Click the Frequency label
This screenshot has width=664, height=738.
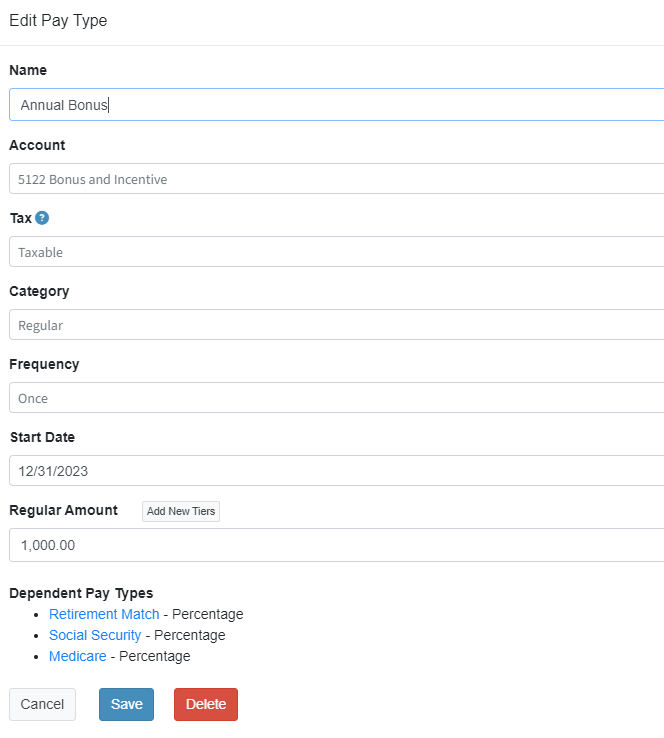[x=44, y=364]
